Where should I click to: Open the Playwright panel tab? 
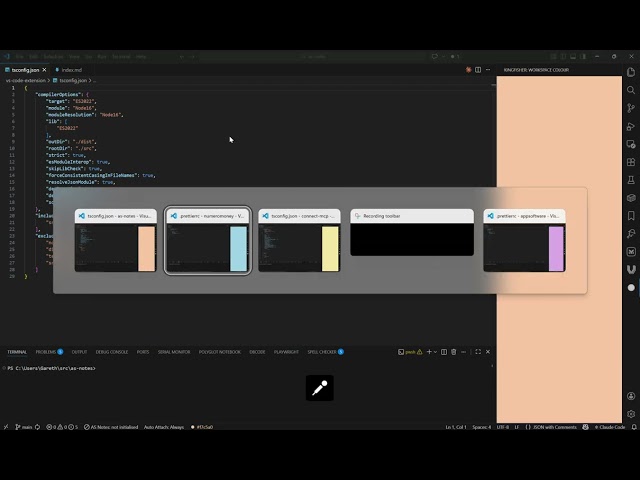tap(286, 352)
